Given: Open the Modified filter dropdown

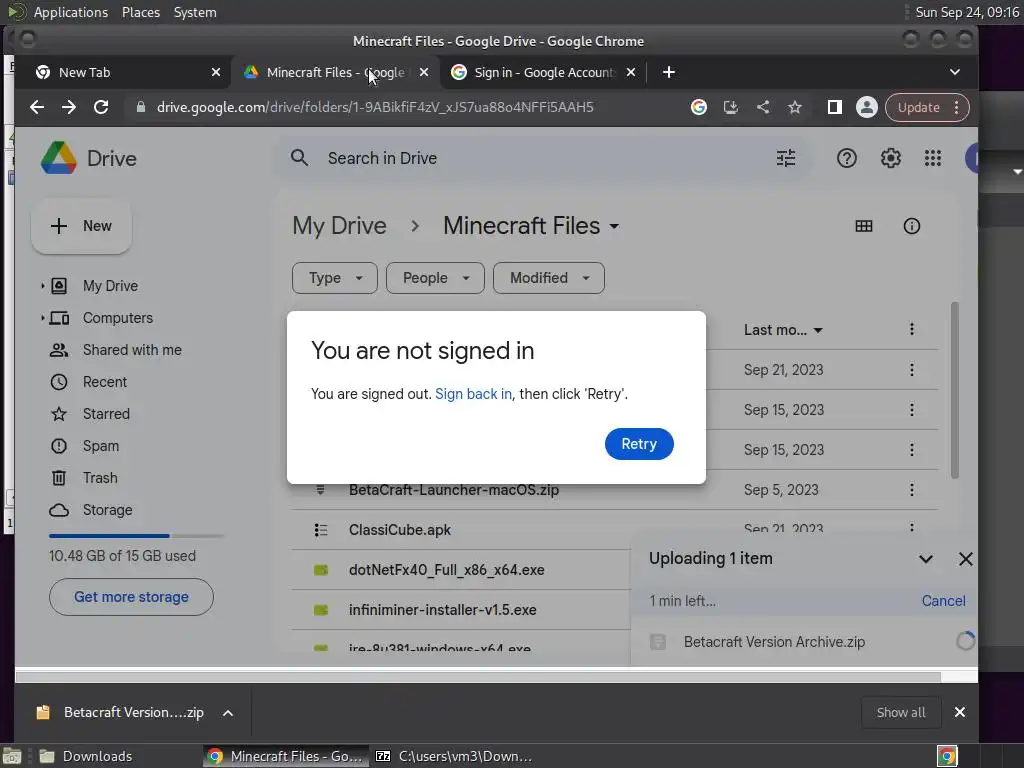Looking at the screenshot, I should click(x=549, y=278).
